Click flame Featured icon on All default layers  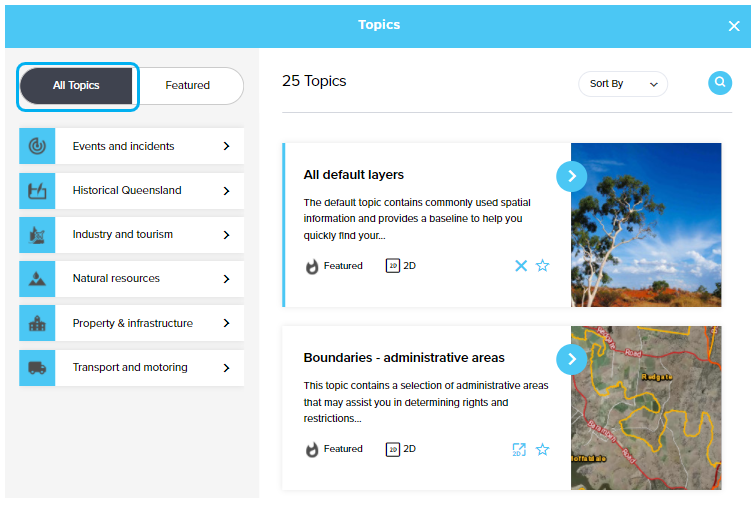click(312, 266)
